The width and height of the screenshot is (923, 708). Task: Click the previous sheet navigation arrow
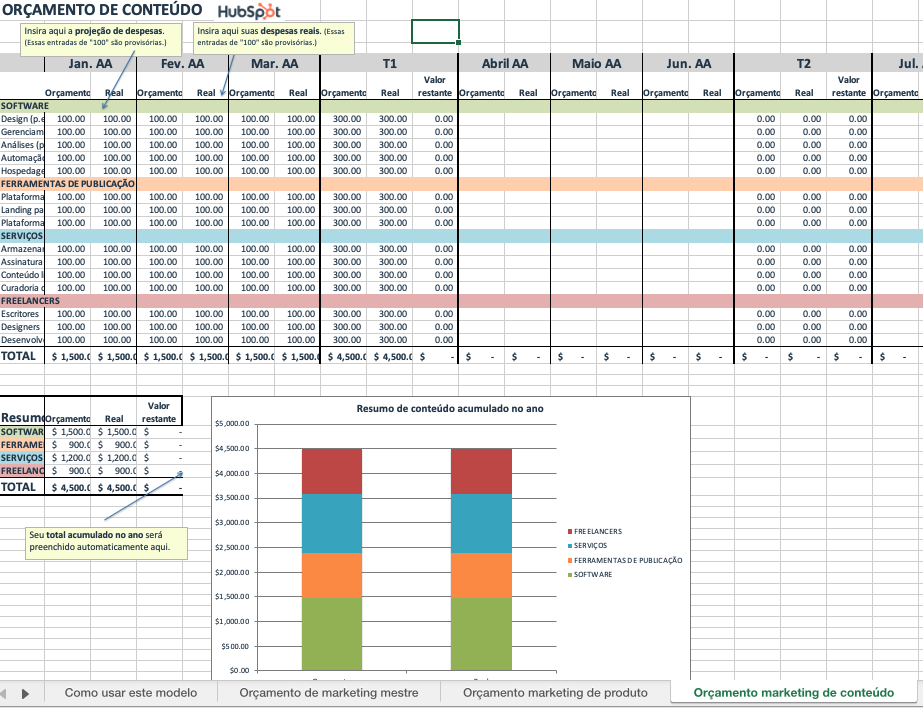tap(6, 693)
